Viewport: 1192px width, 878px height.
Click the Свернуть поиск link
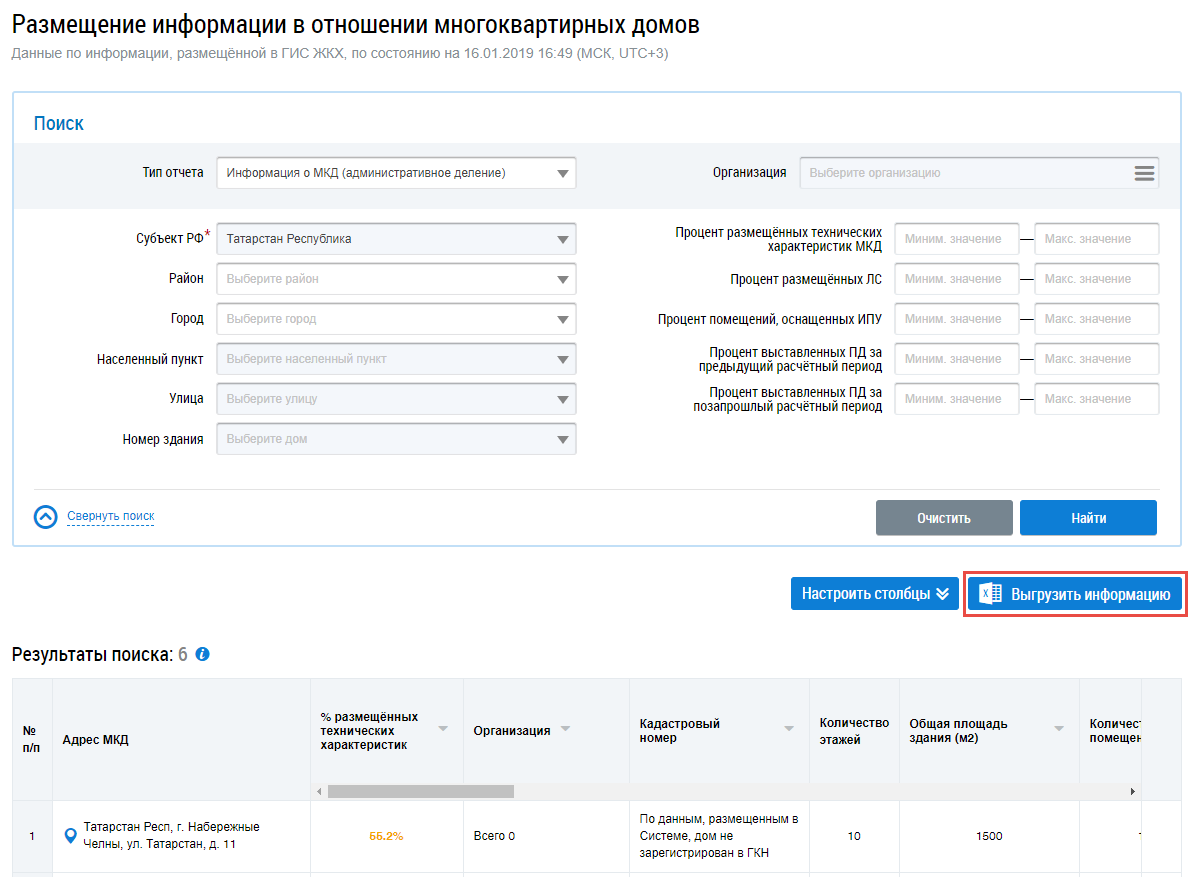tap(111, 517)
